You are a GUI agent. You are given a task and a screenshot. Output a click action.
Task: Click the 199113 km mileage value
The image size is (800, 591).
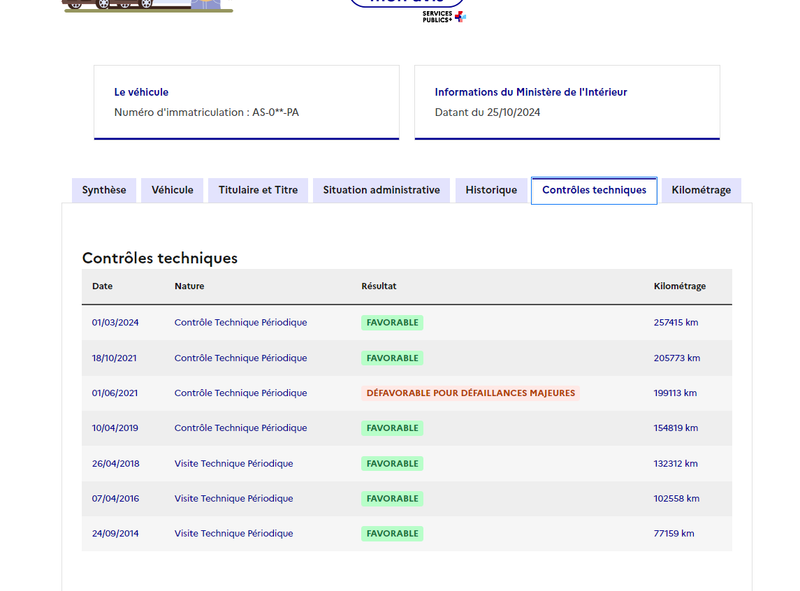[x=675, y=393]
